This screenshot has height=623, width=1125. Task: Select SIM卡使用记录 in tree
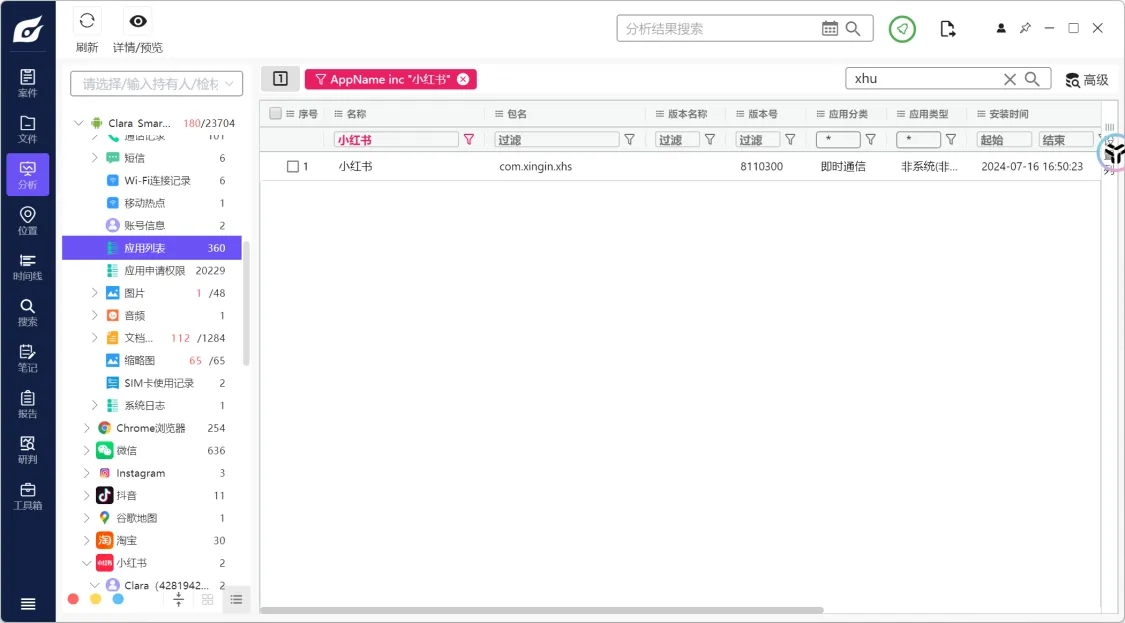(159, 383)
